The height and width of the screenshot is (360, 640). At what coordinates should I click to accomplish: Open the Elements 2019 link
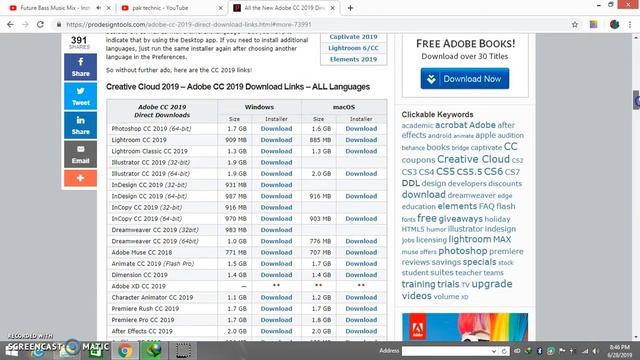click(353, 59)
